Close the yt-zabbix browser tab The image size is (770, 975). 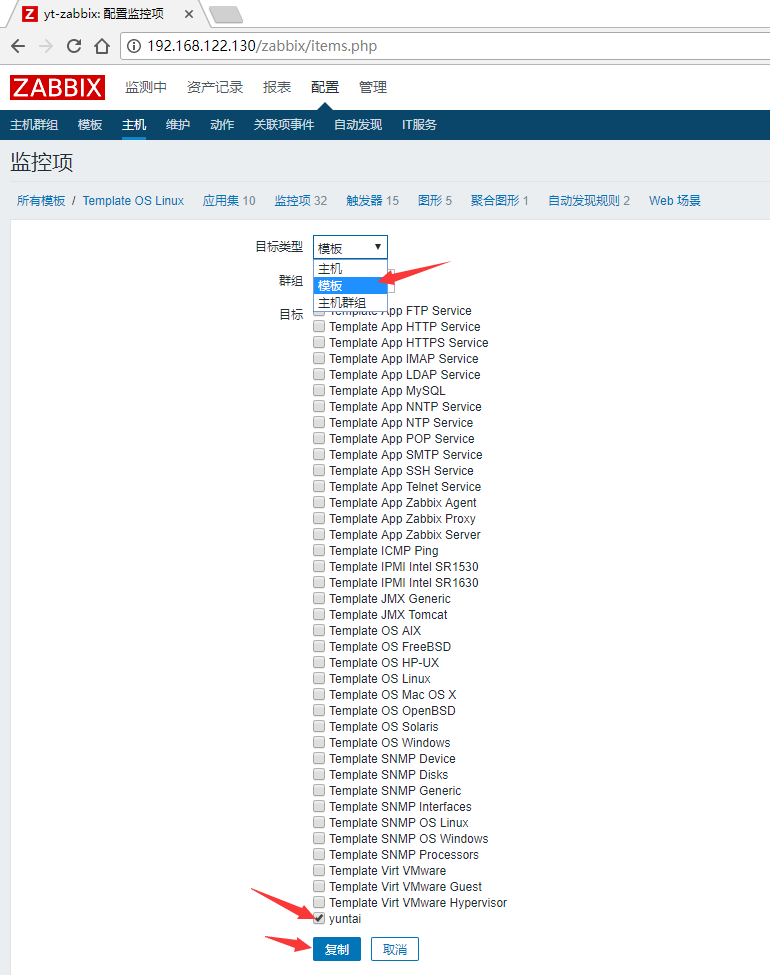(188, 14)
